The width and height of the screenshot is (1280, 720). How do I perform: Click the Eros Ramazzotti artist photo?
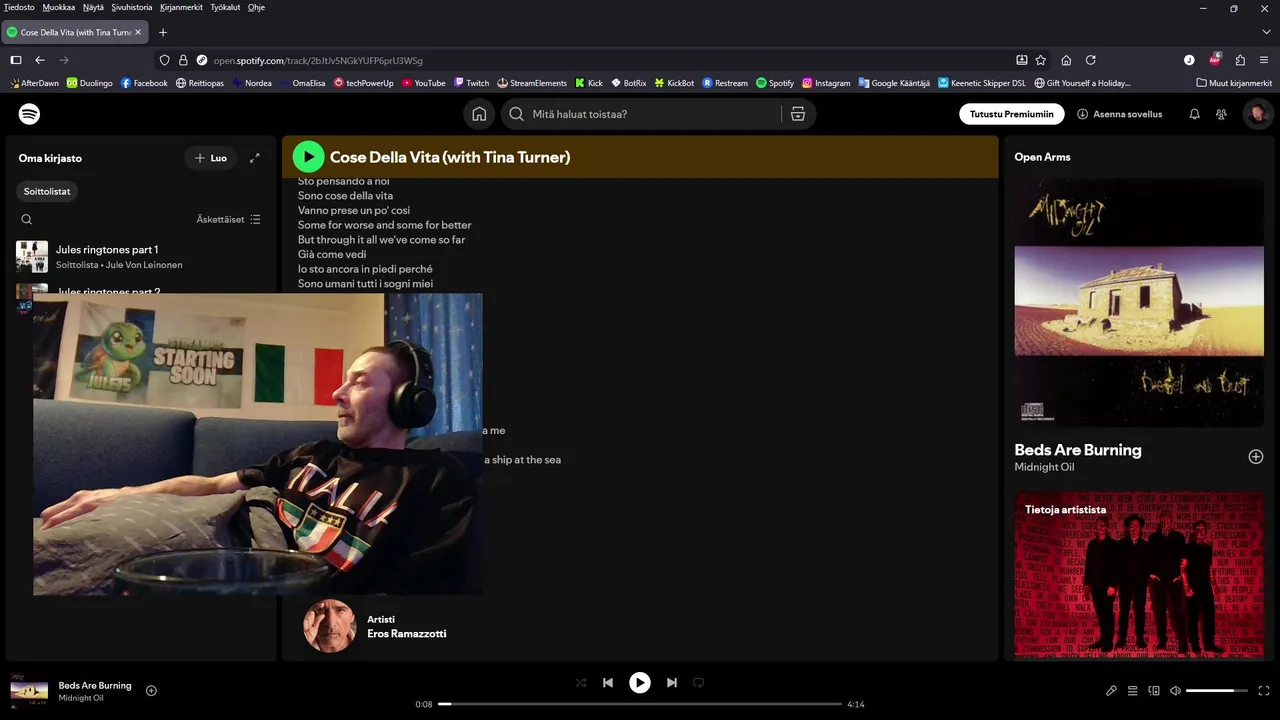coord(329,626)
